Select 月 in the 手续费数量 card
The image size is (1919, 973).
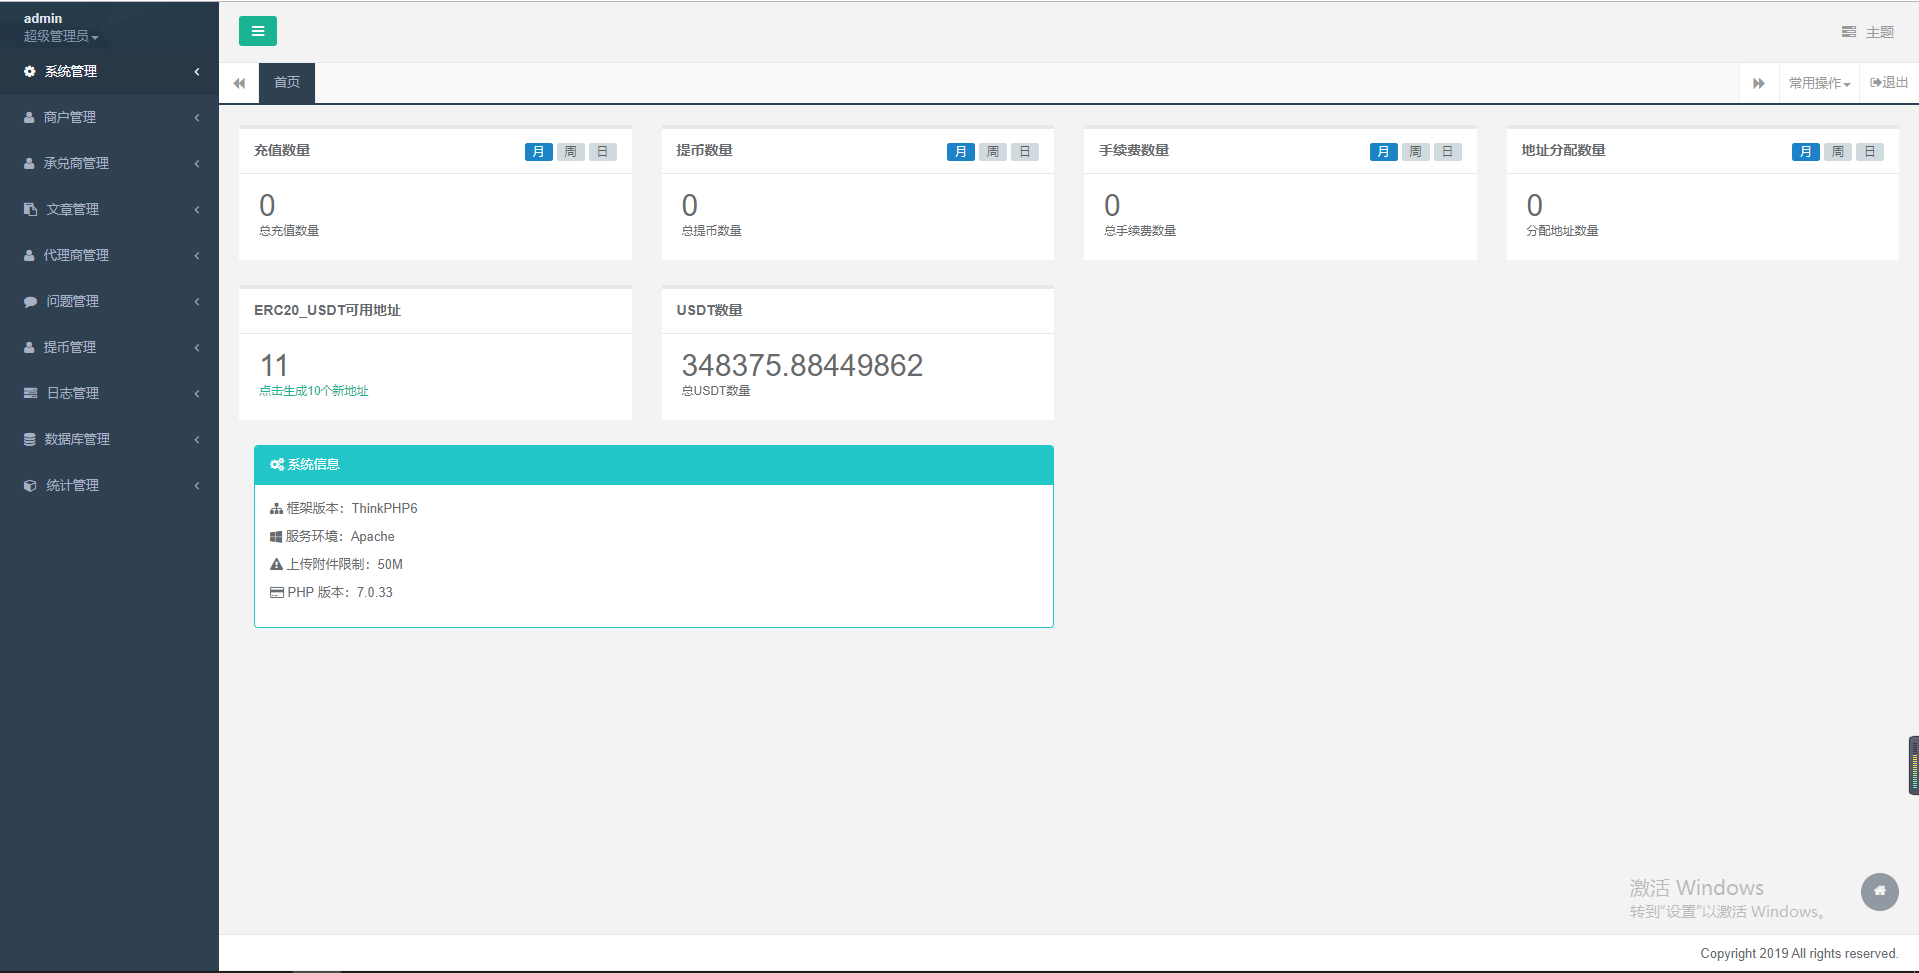point(1383,152)
